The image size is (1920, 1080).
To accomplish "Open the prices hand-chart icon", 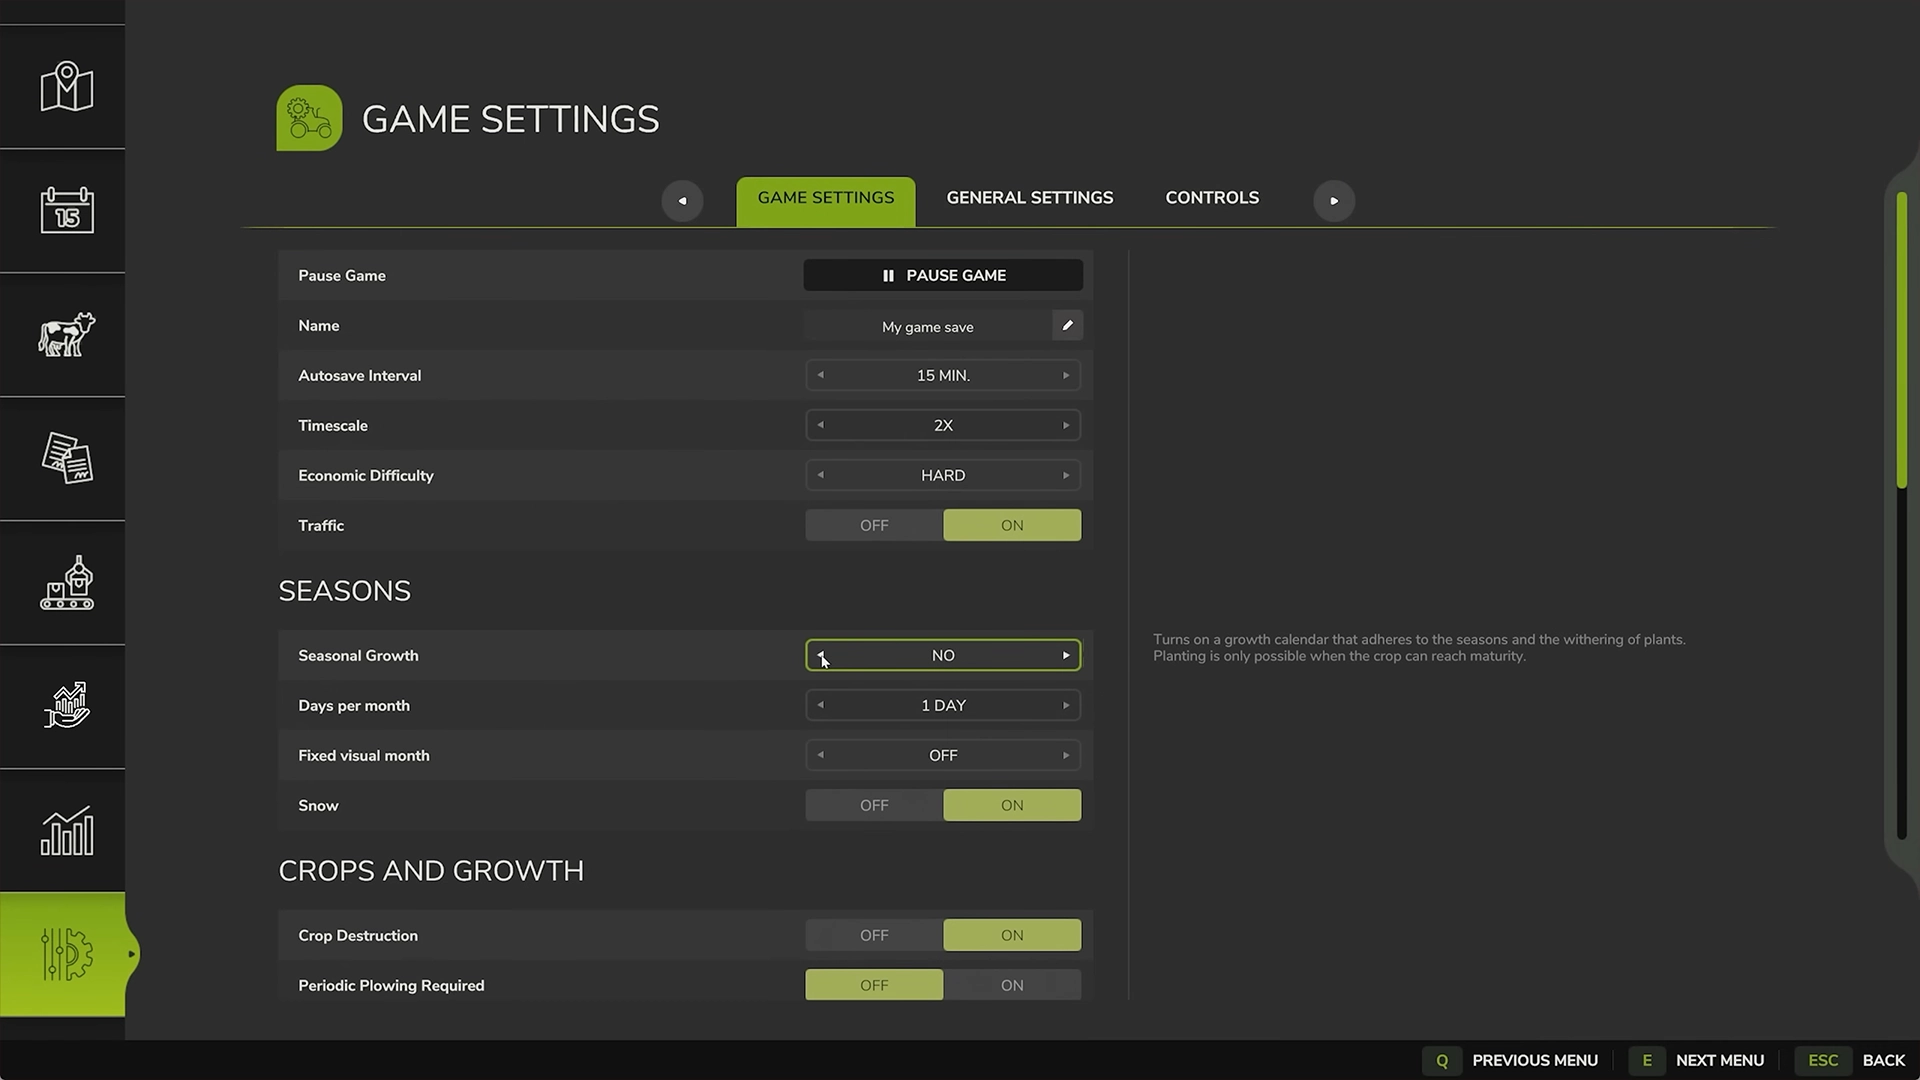I will [66, 706].
